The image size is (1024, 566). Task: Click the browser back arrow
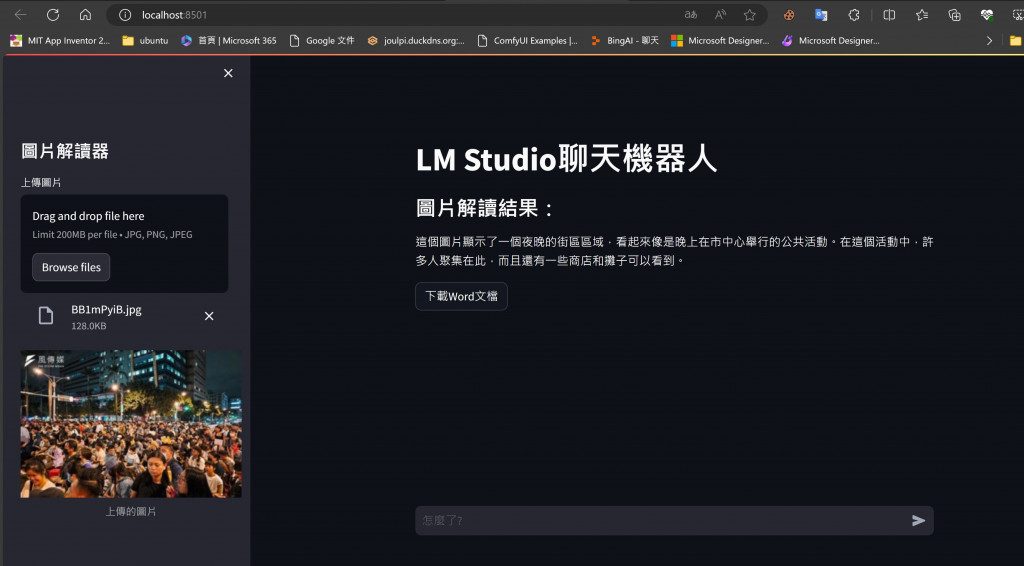[x=20, y=14]
